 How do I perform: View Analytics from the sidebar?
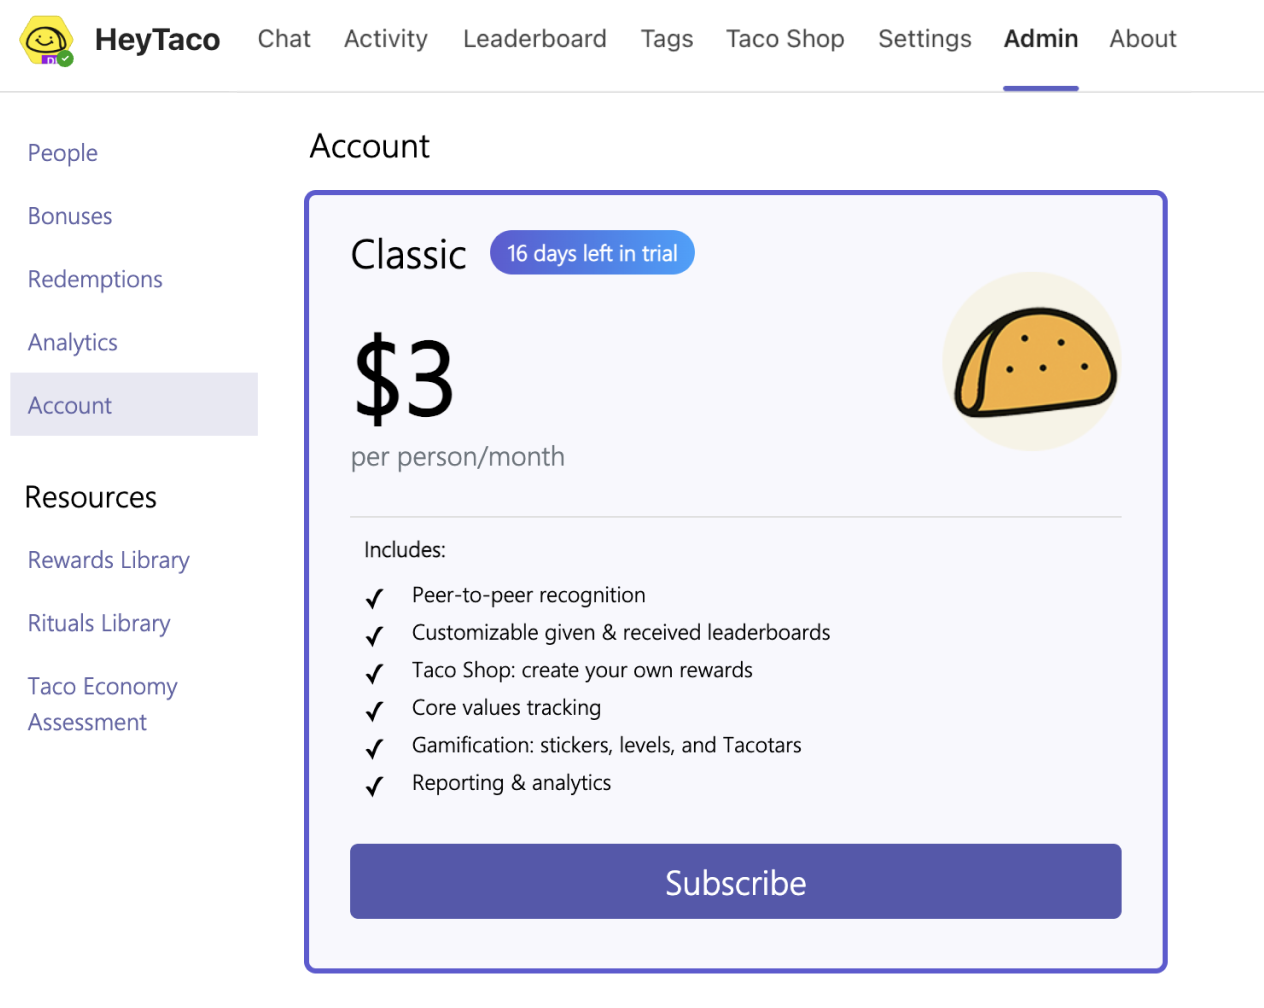(x=73, y=342)
